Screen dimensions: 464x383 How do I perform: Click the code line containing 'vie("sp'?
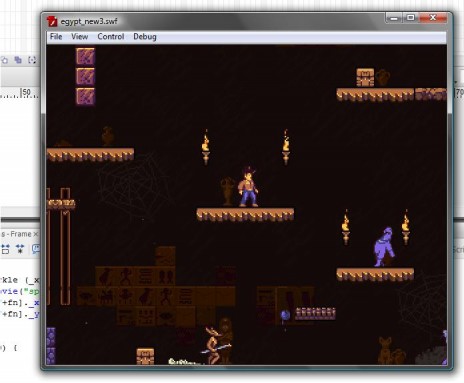pos(20,291)
